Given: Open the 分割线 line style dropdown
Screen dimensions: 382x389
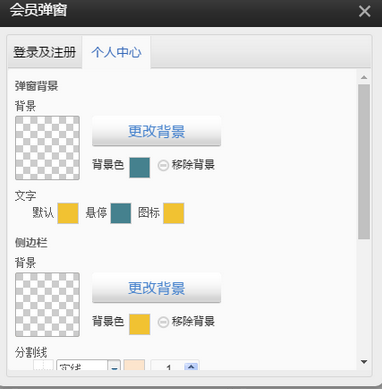Looking at the screenshot, I should coord(89,365).
